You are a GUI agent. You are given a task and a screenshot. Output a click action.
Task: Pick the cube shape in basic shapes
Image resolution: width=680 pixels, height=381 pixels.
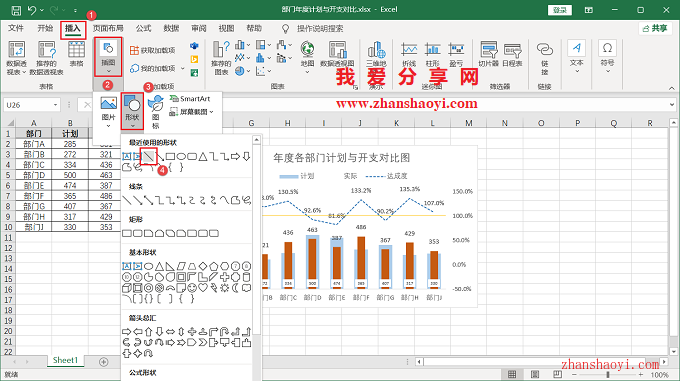(x=127, y=288)
